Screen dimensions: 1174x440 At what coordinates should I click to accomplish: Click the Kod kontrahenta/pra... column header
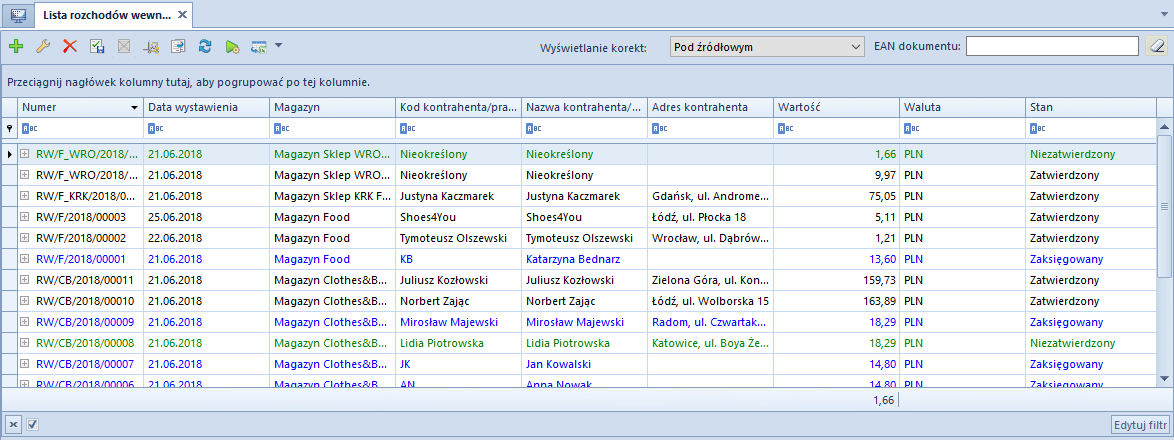[457, 107]
